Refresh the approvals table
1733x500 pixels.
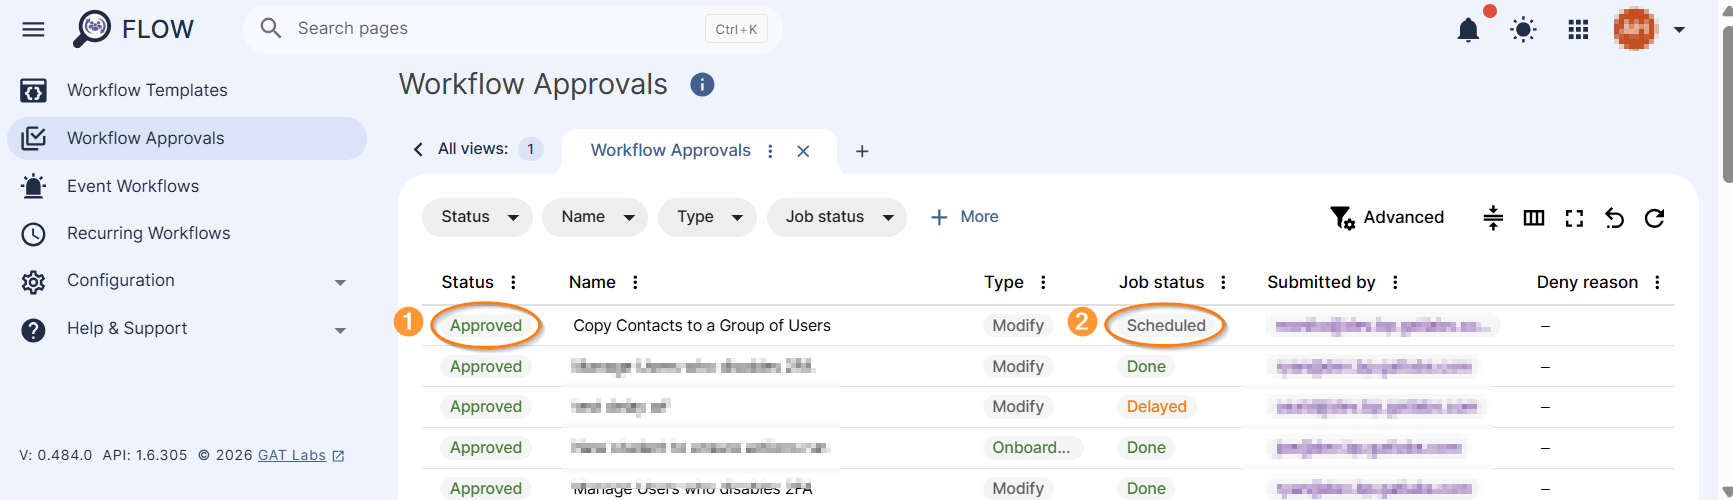coord(1654,218)
